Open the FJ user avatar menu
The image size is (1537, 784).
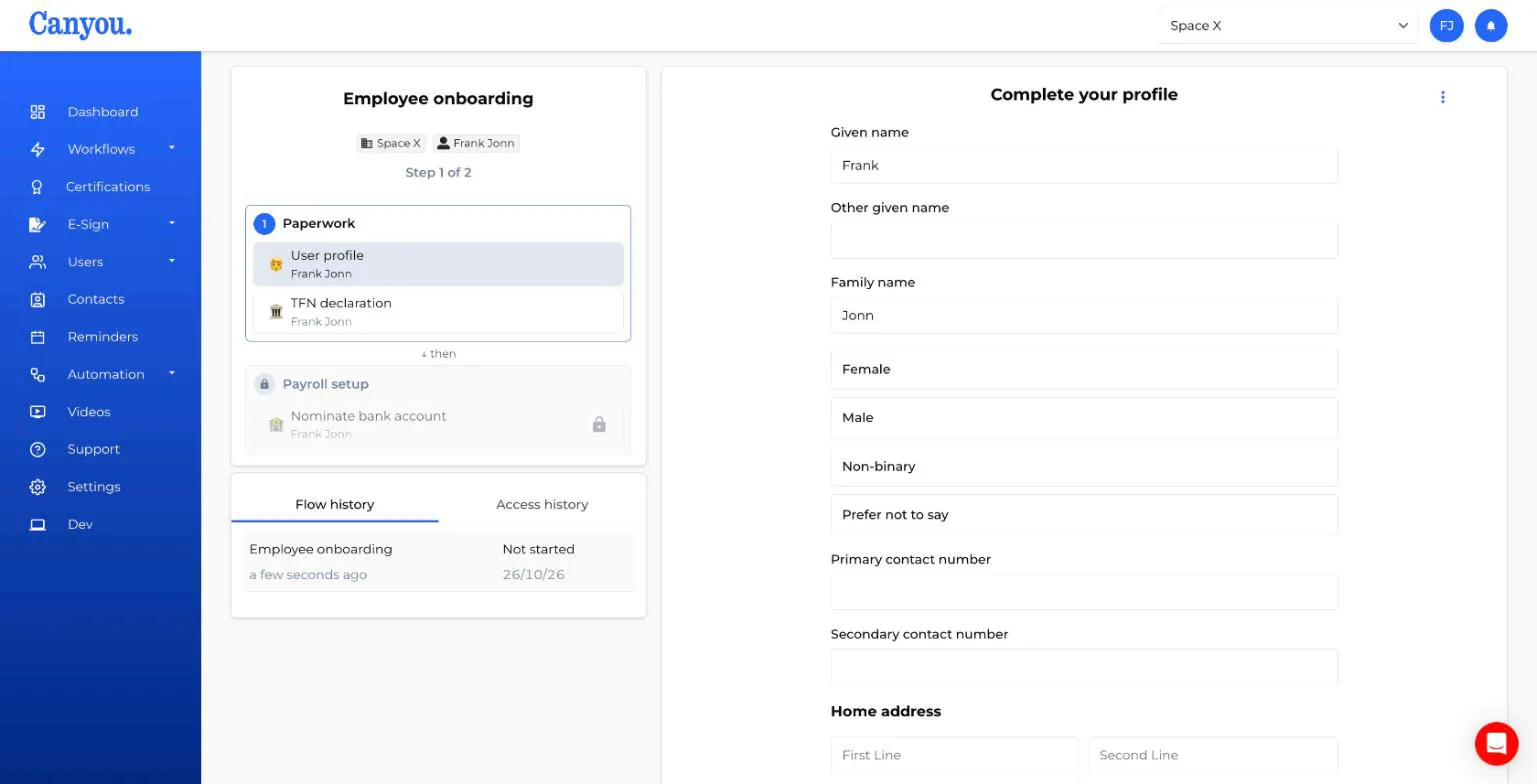pyautogui.click(x=1447, y=26)
